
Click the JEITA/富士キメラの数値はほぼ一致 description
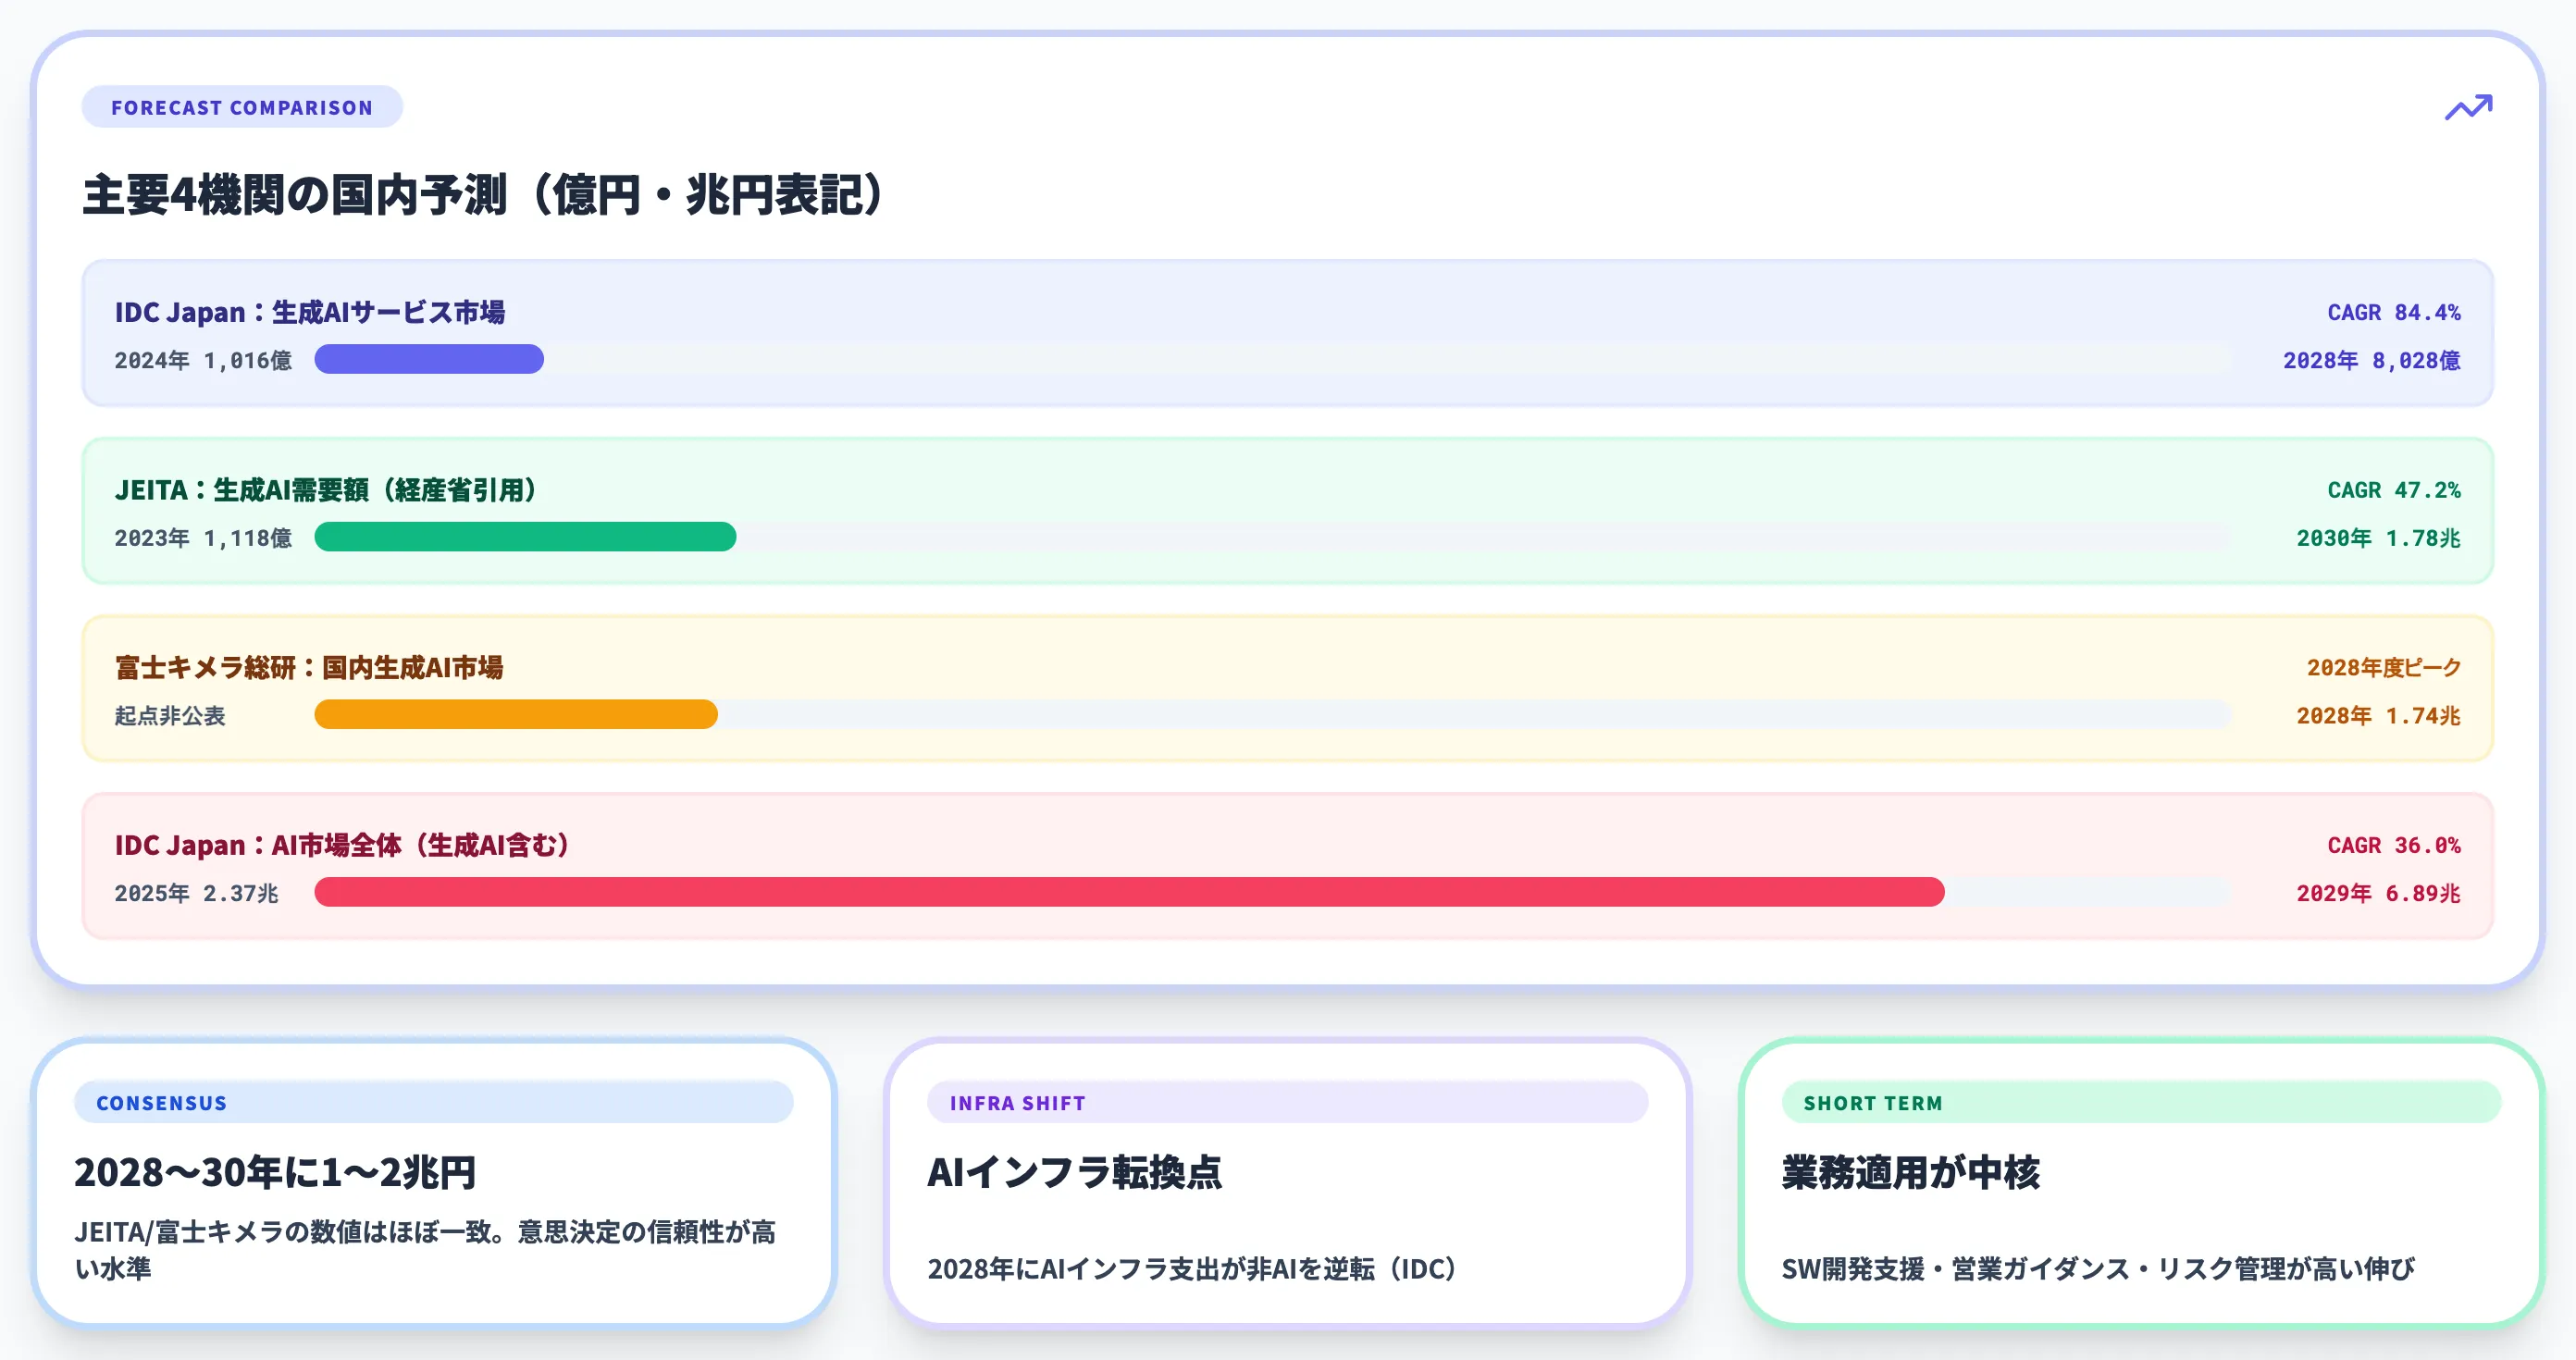[425, 1250]
